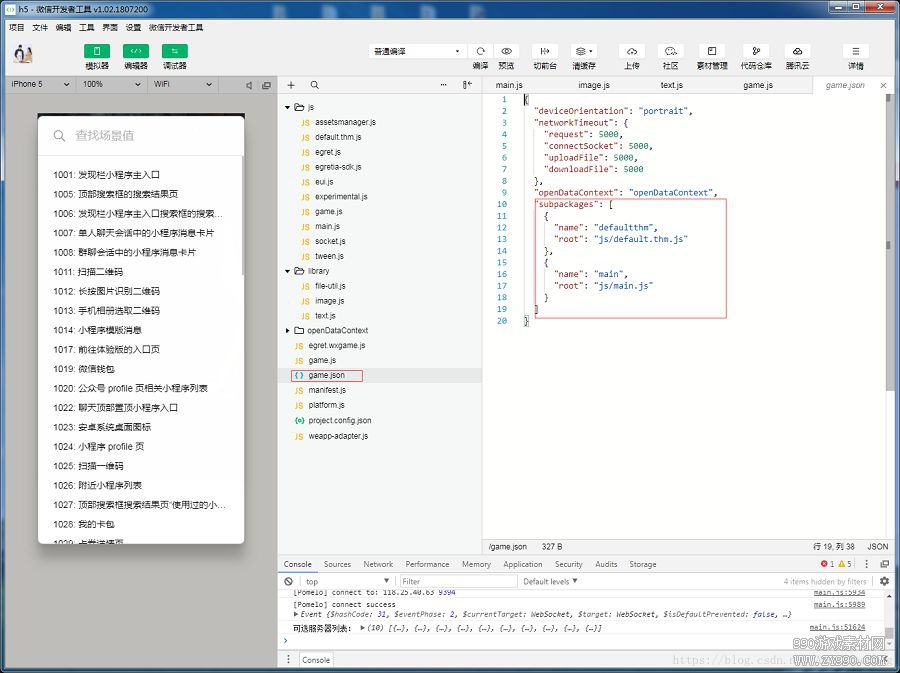
Task: Click the 清缓存 clear cache icon
Action: pyautogui.click(x=584, y=51)
